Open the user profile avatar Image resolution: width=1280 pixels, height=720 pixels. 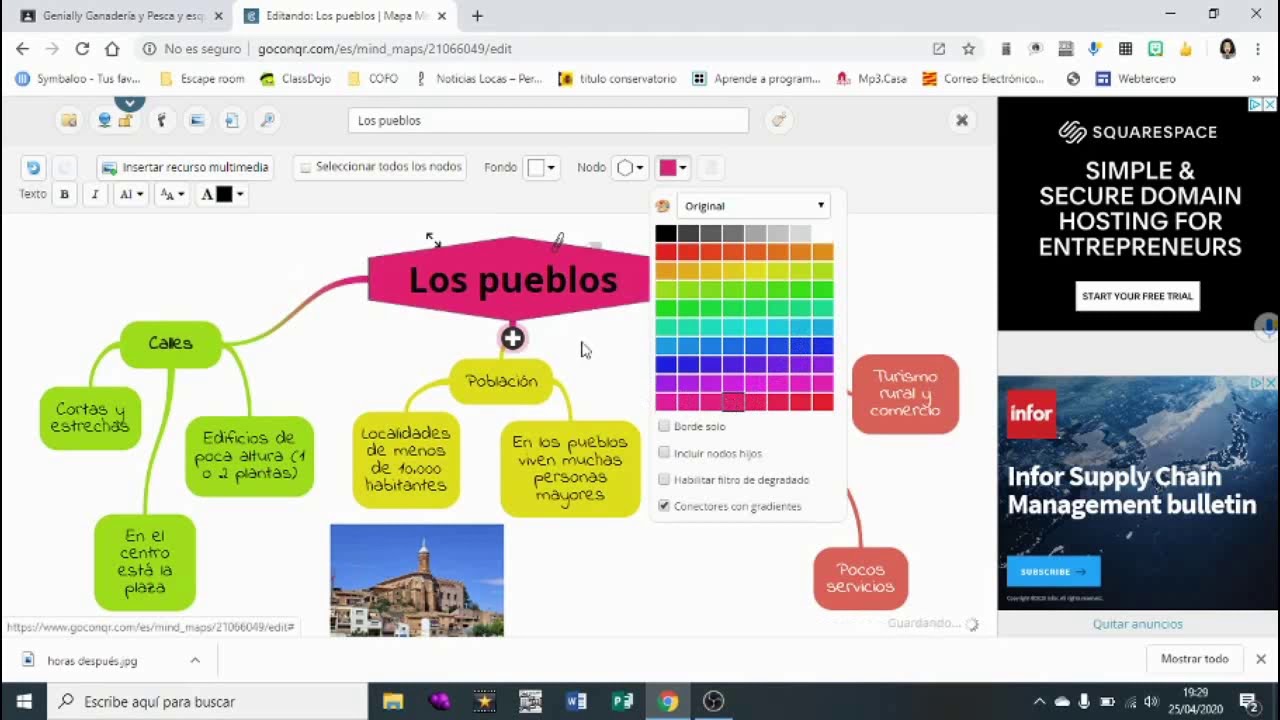point(1228,48)
